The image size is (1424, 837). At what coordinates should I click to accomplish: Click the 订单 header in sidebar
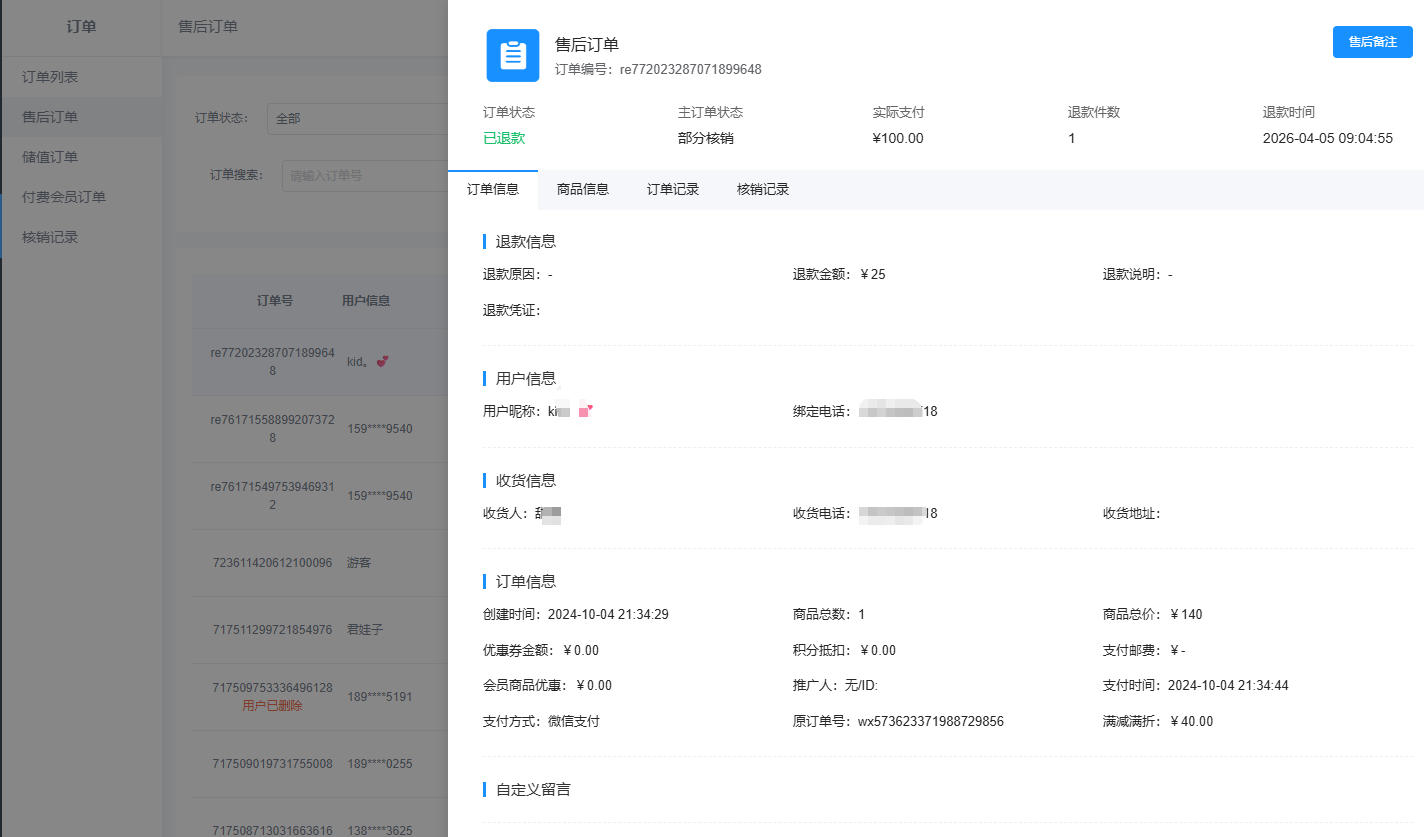[x=81, y=27]
